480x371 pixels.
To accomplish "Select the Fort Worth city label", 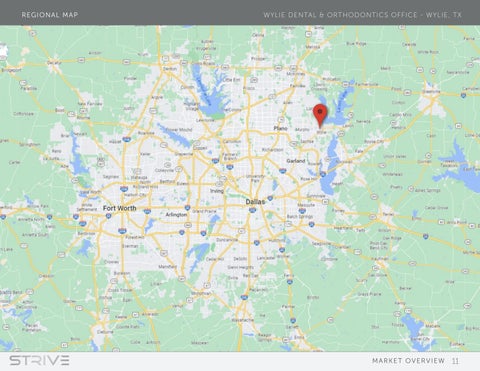I will (119, 208).
